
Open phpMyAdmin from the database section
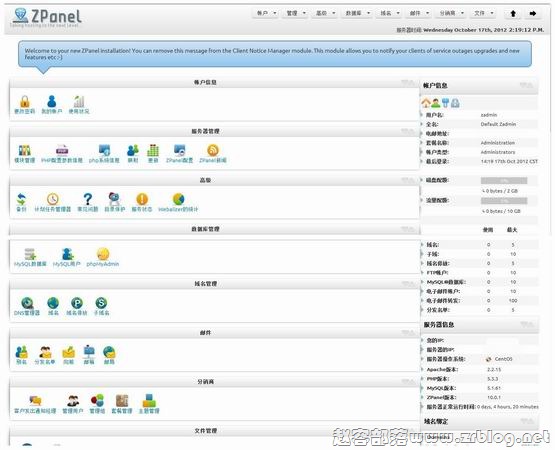point(103,254)
